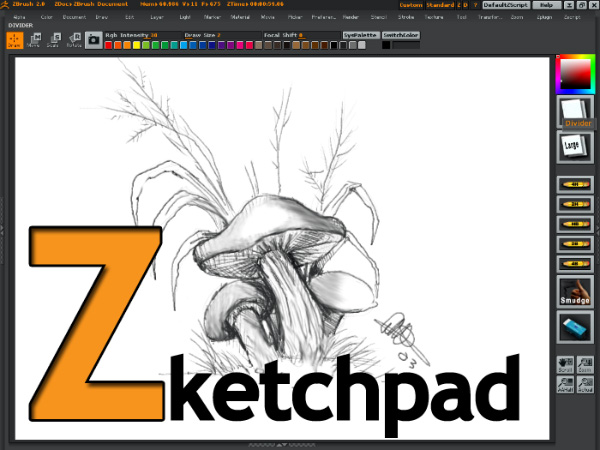Image resolution: width=600 pixels, height=450 pixels.
Task: Select the Large paper thumbnail
Action: [575, 148]
